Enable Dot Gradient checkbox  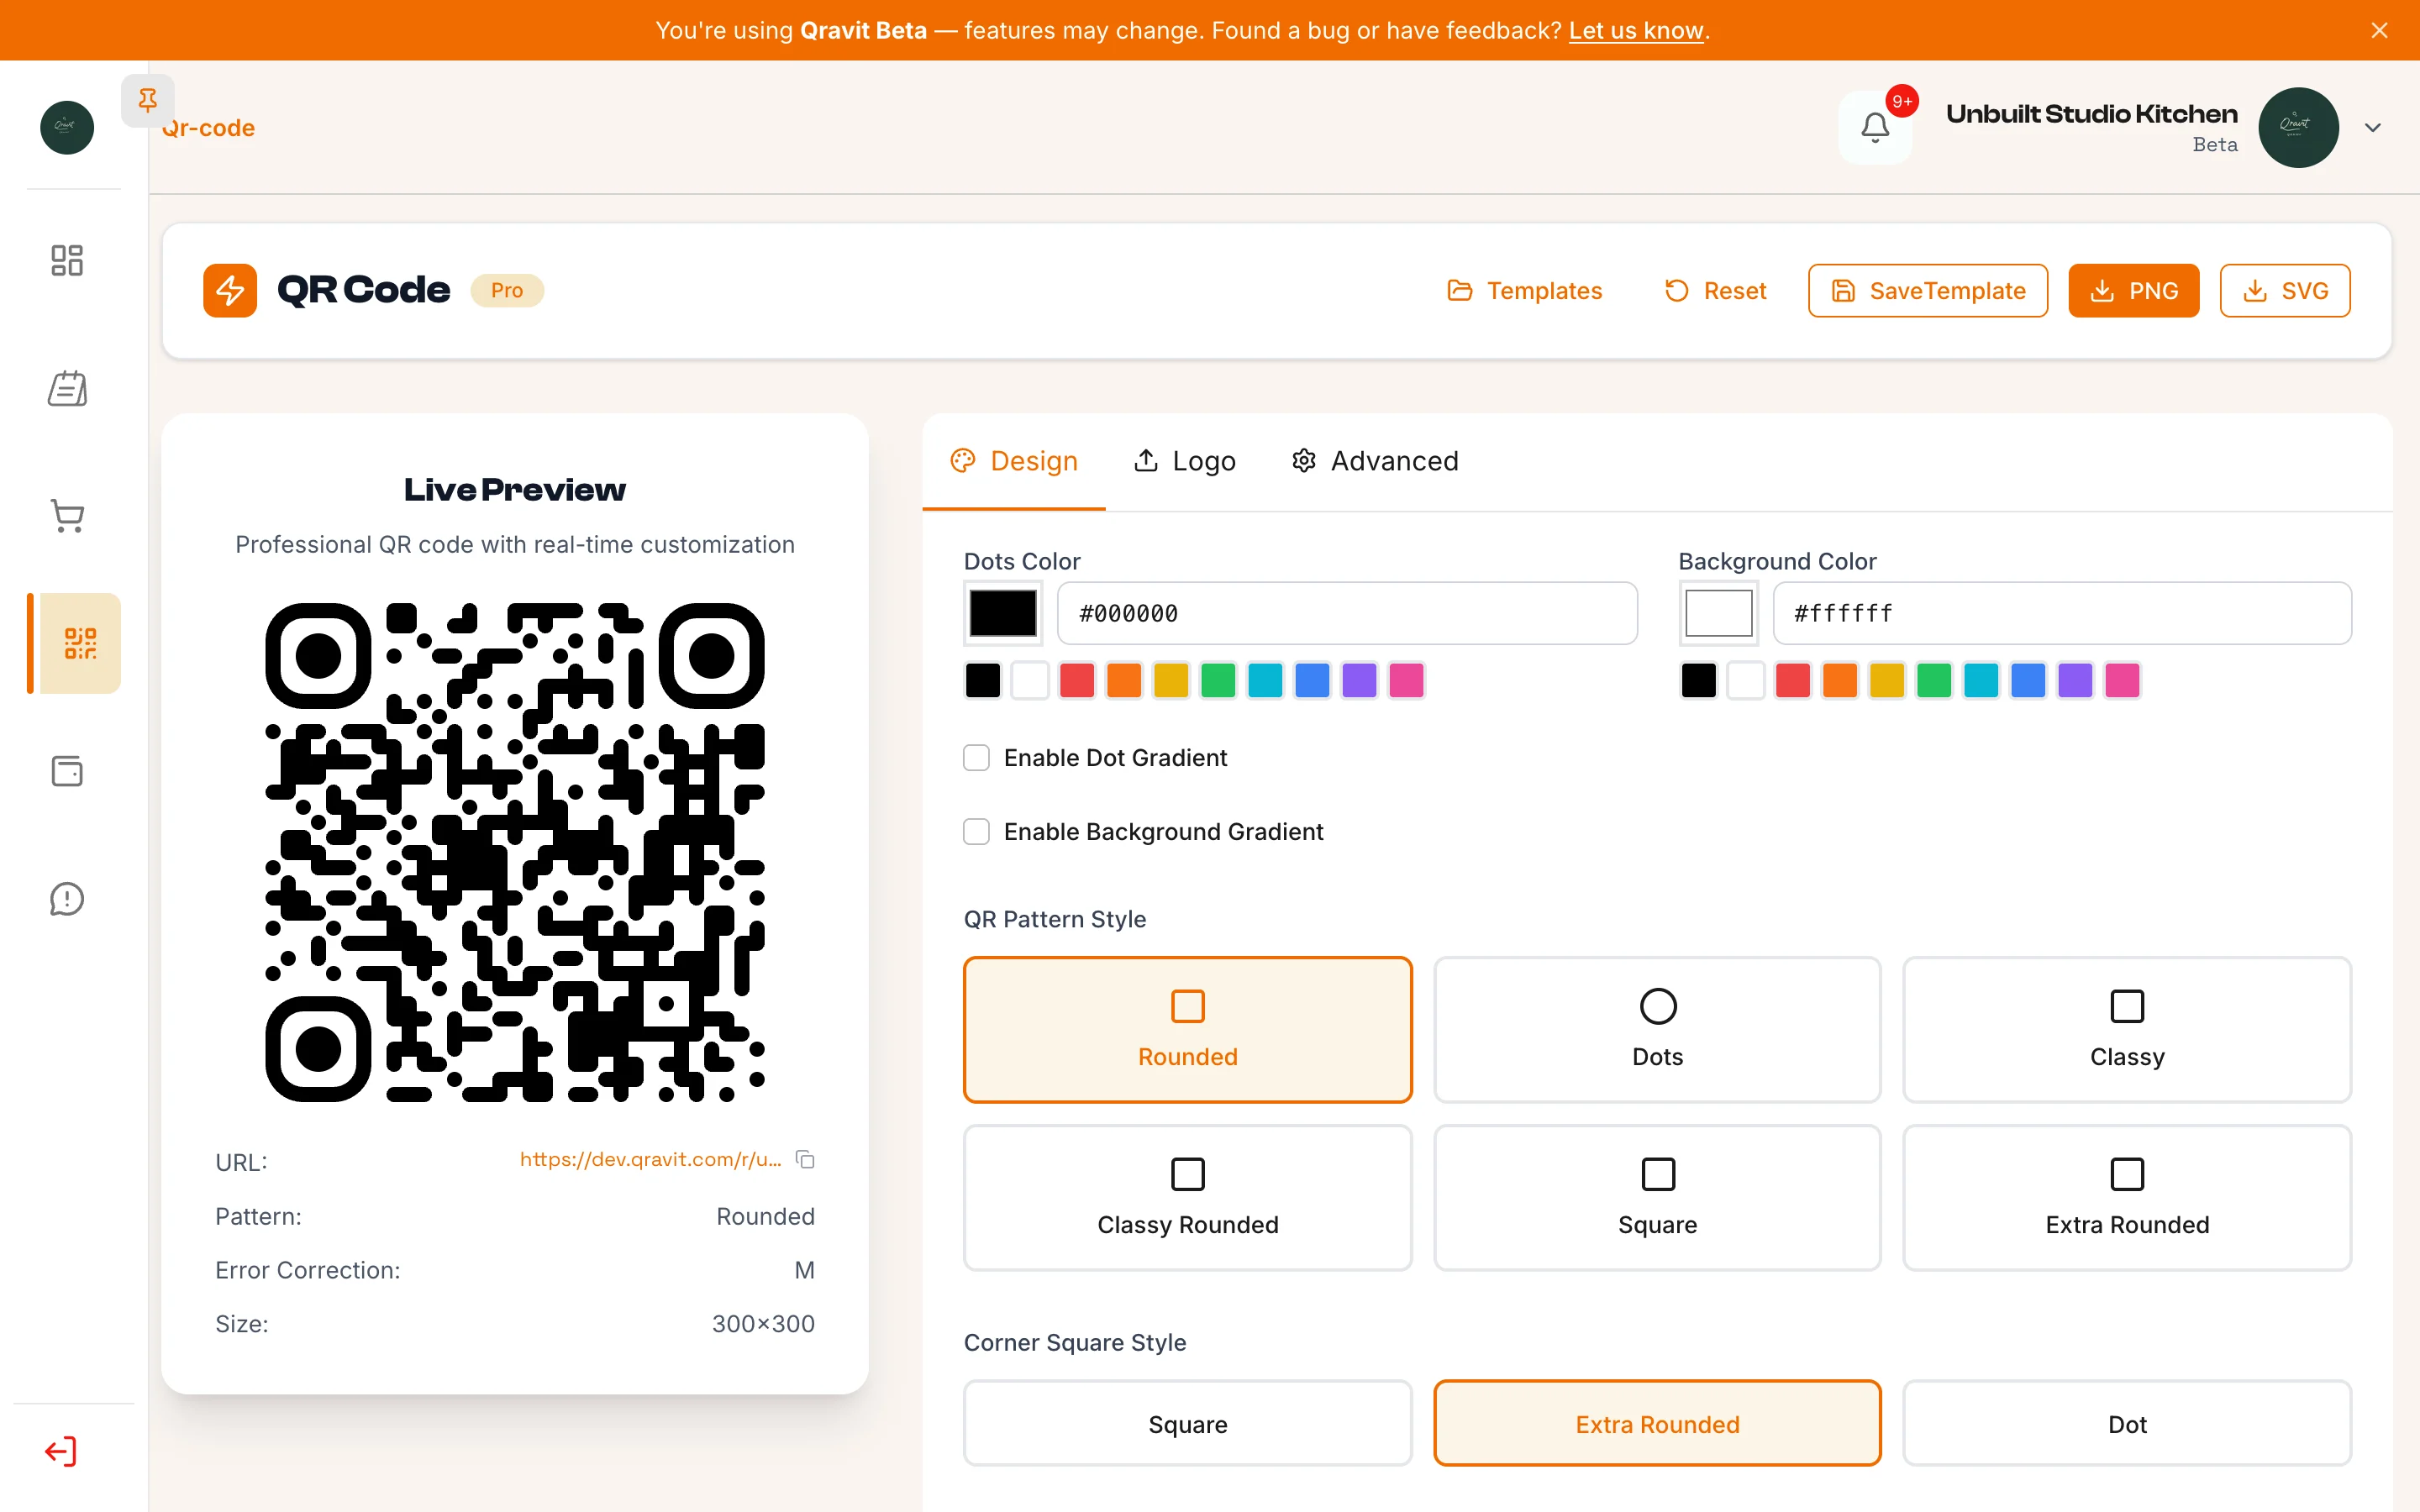click(x=976, y=758)
